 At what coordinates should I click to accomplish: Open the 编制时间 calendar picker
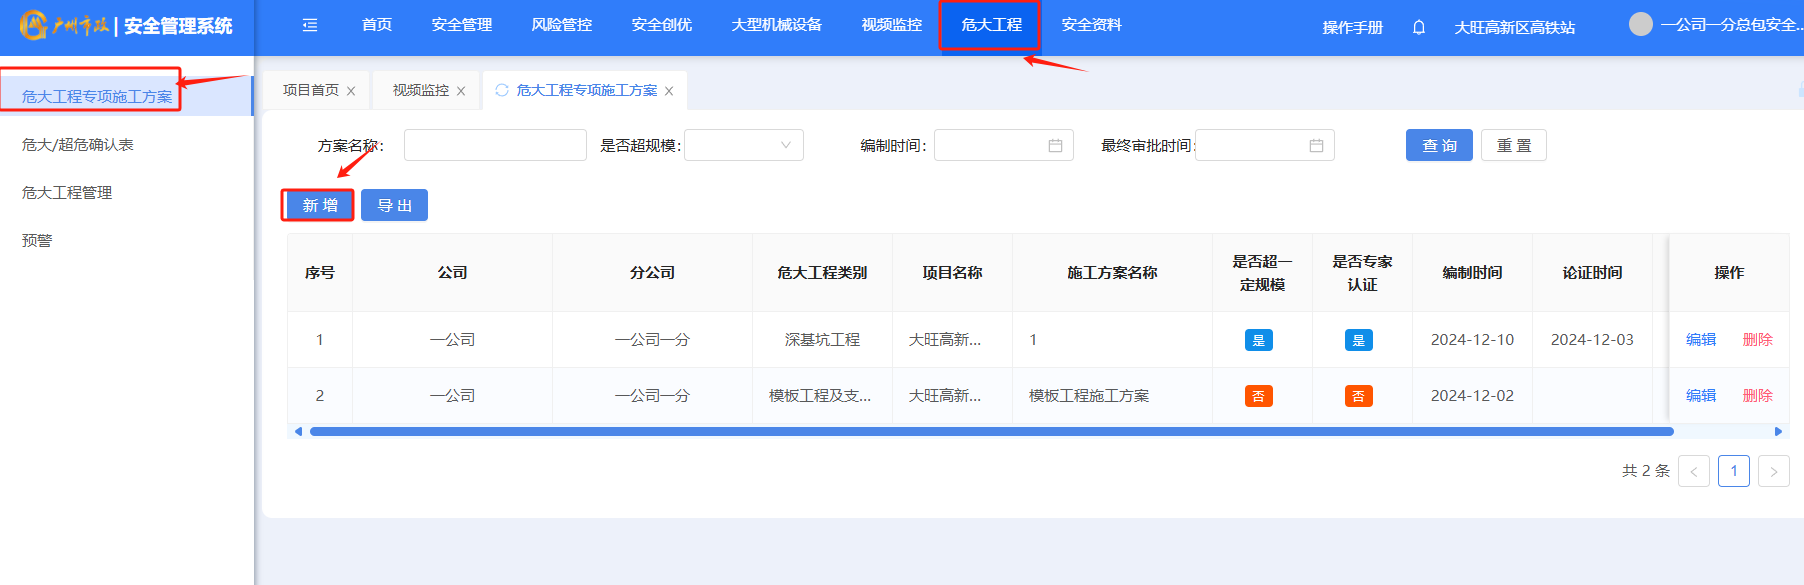[x=1055, y=146]
